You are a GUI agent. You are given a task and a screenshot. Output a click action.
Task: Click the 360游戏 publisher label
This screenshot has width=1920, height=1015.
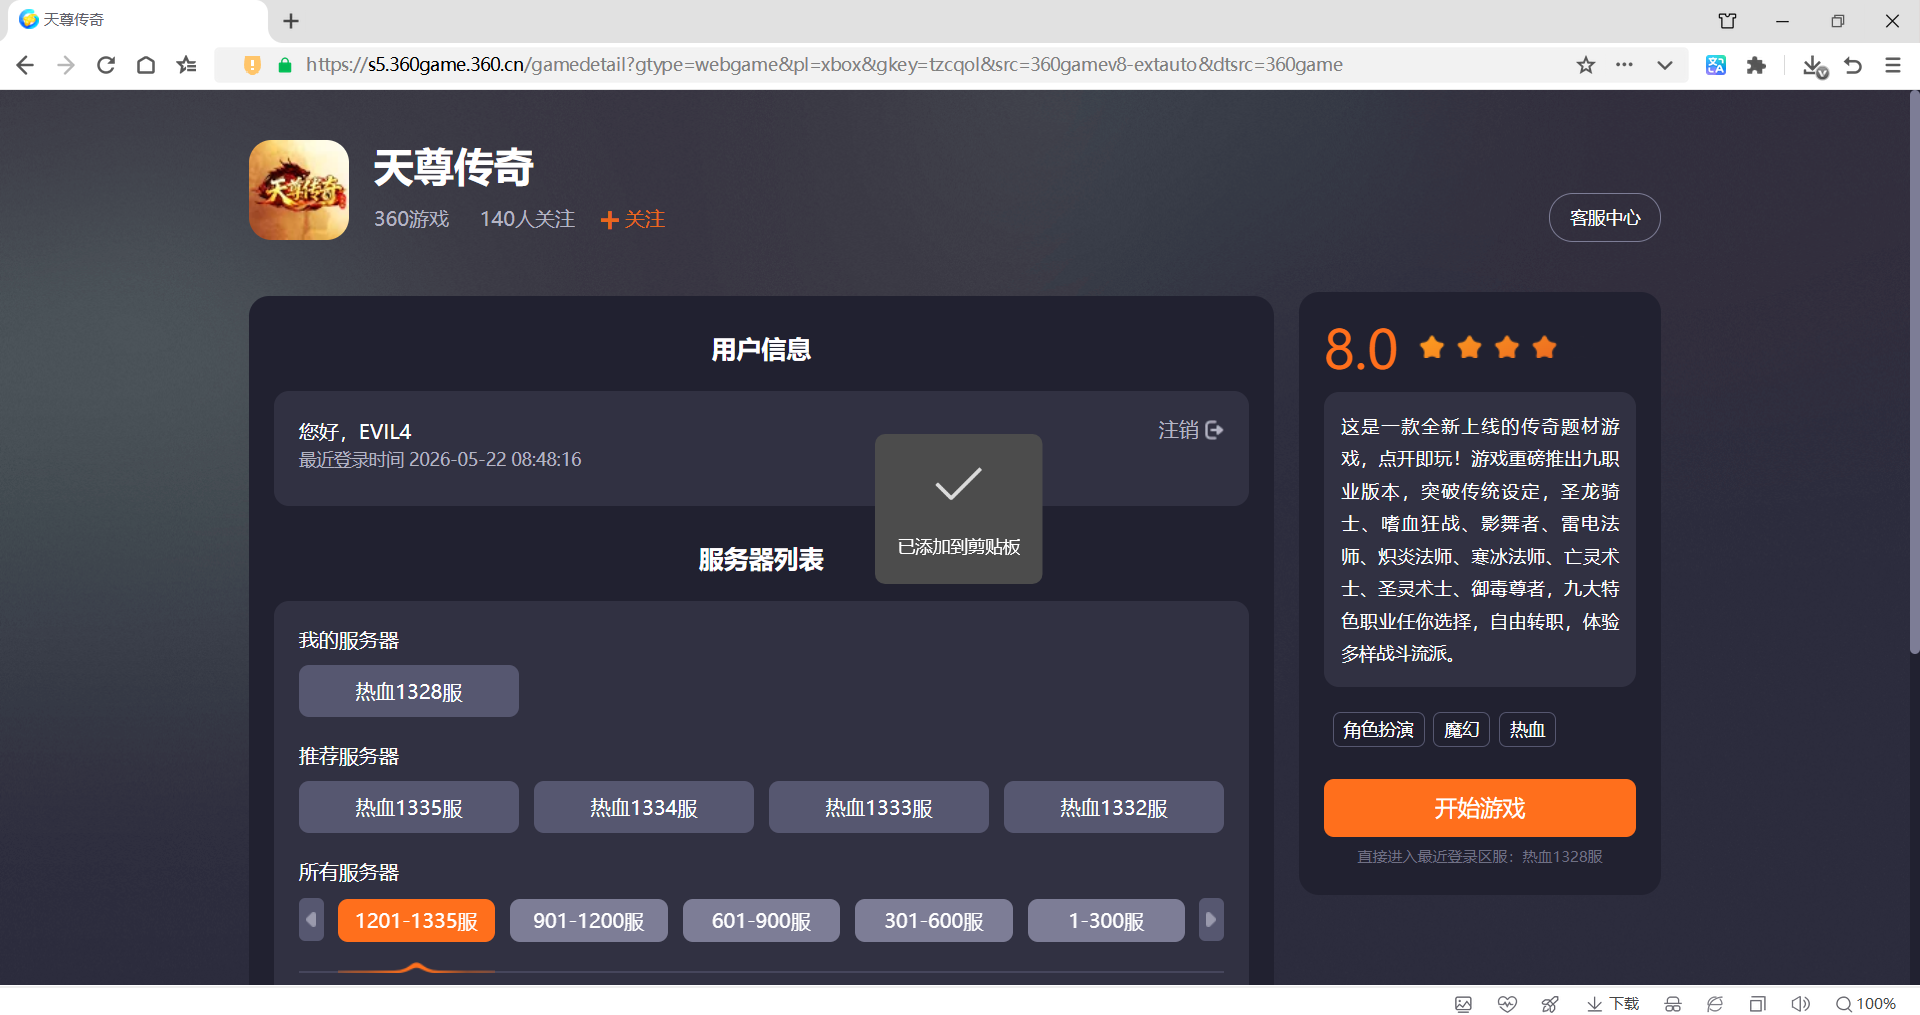pyautogui.click(x=411, y=219)
